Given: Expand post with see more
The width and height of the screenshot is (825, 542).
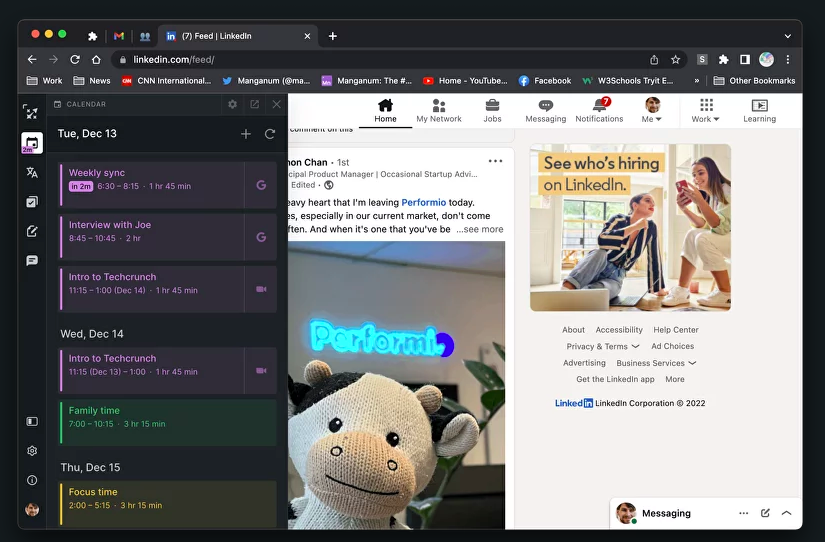Looking at the screenshot, I should 480,229.
